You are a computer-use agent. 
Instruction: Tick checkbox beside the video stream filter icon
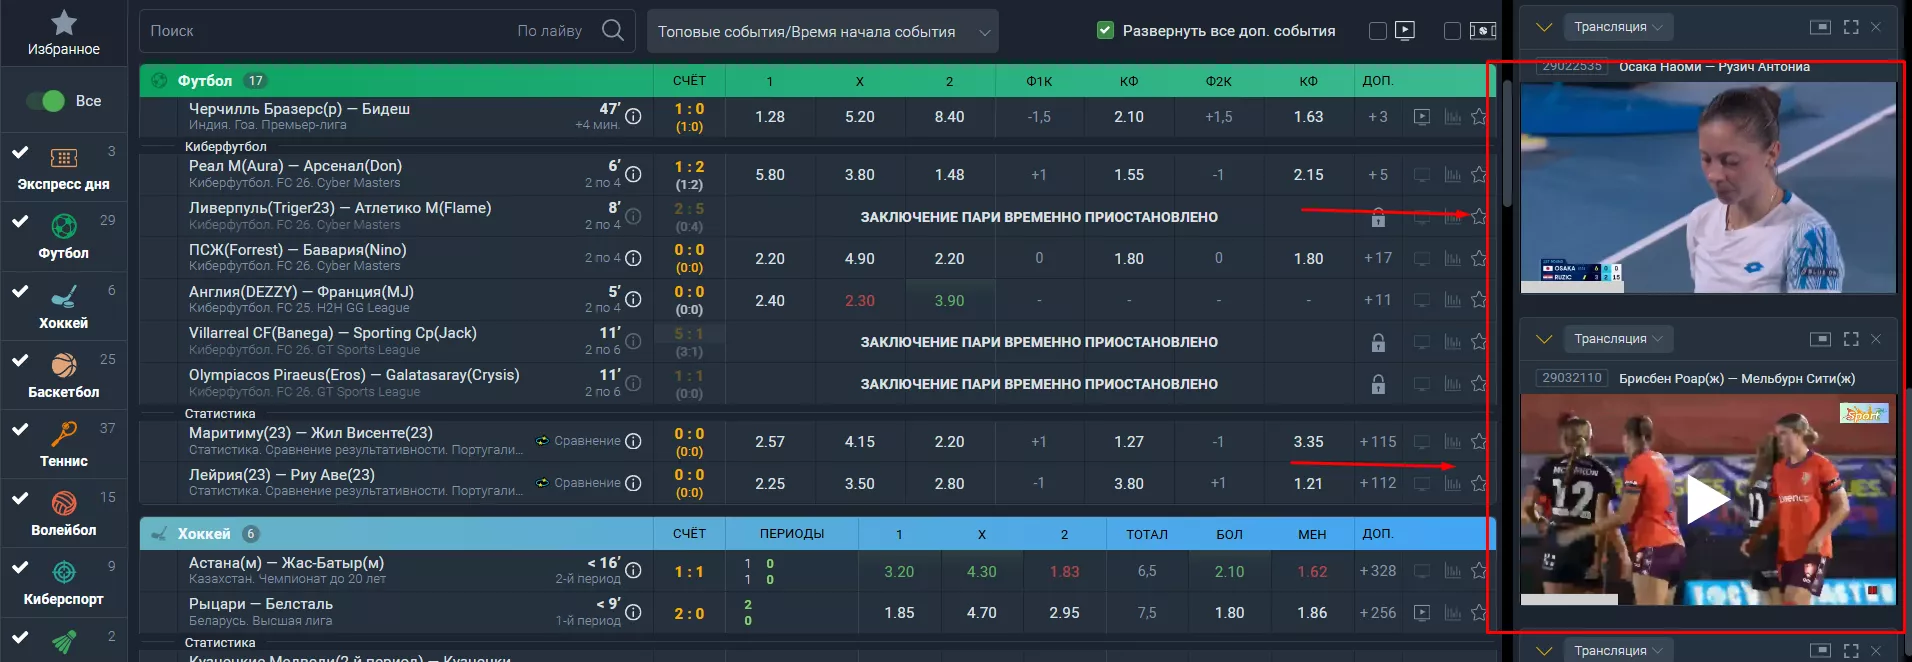coord(1378,31)
